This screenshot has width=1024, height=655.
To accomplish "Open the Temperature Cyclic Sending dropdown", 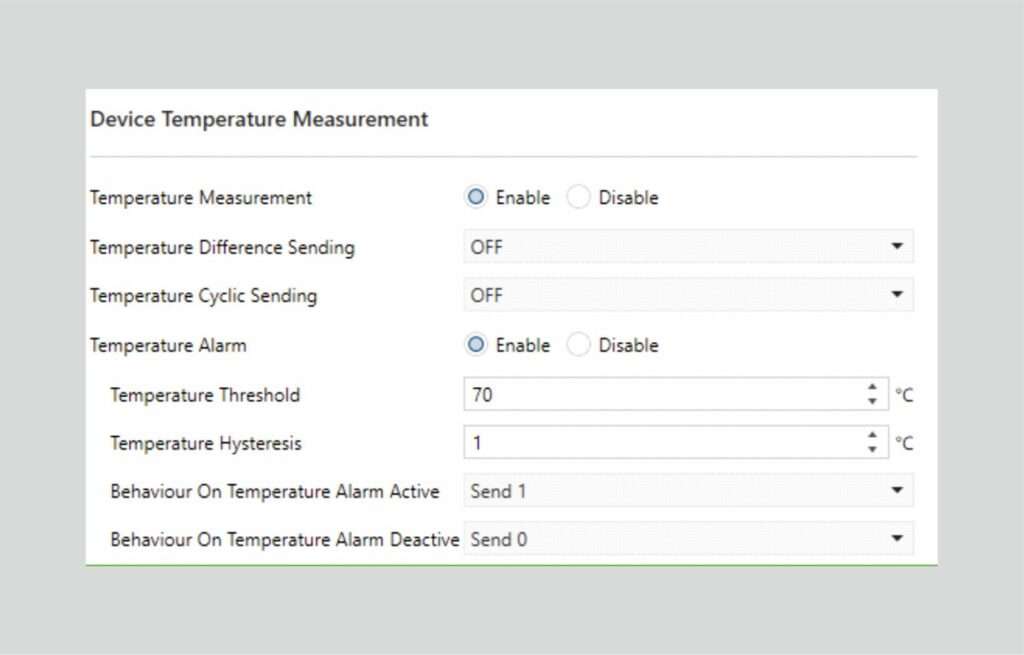I will tap(688, 295).
